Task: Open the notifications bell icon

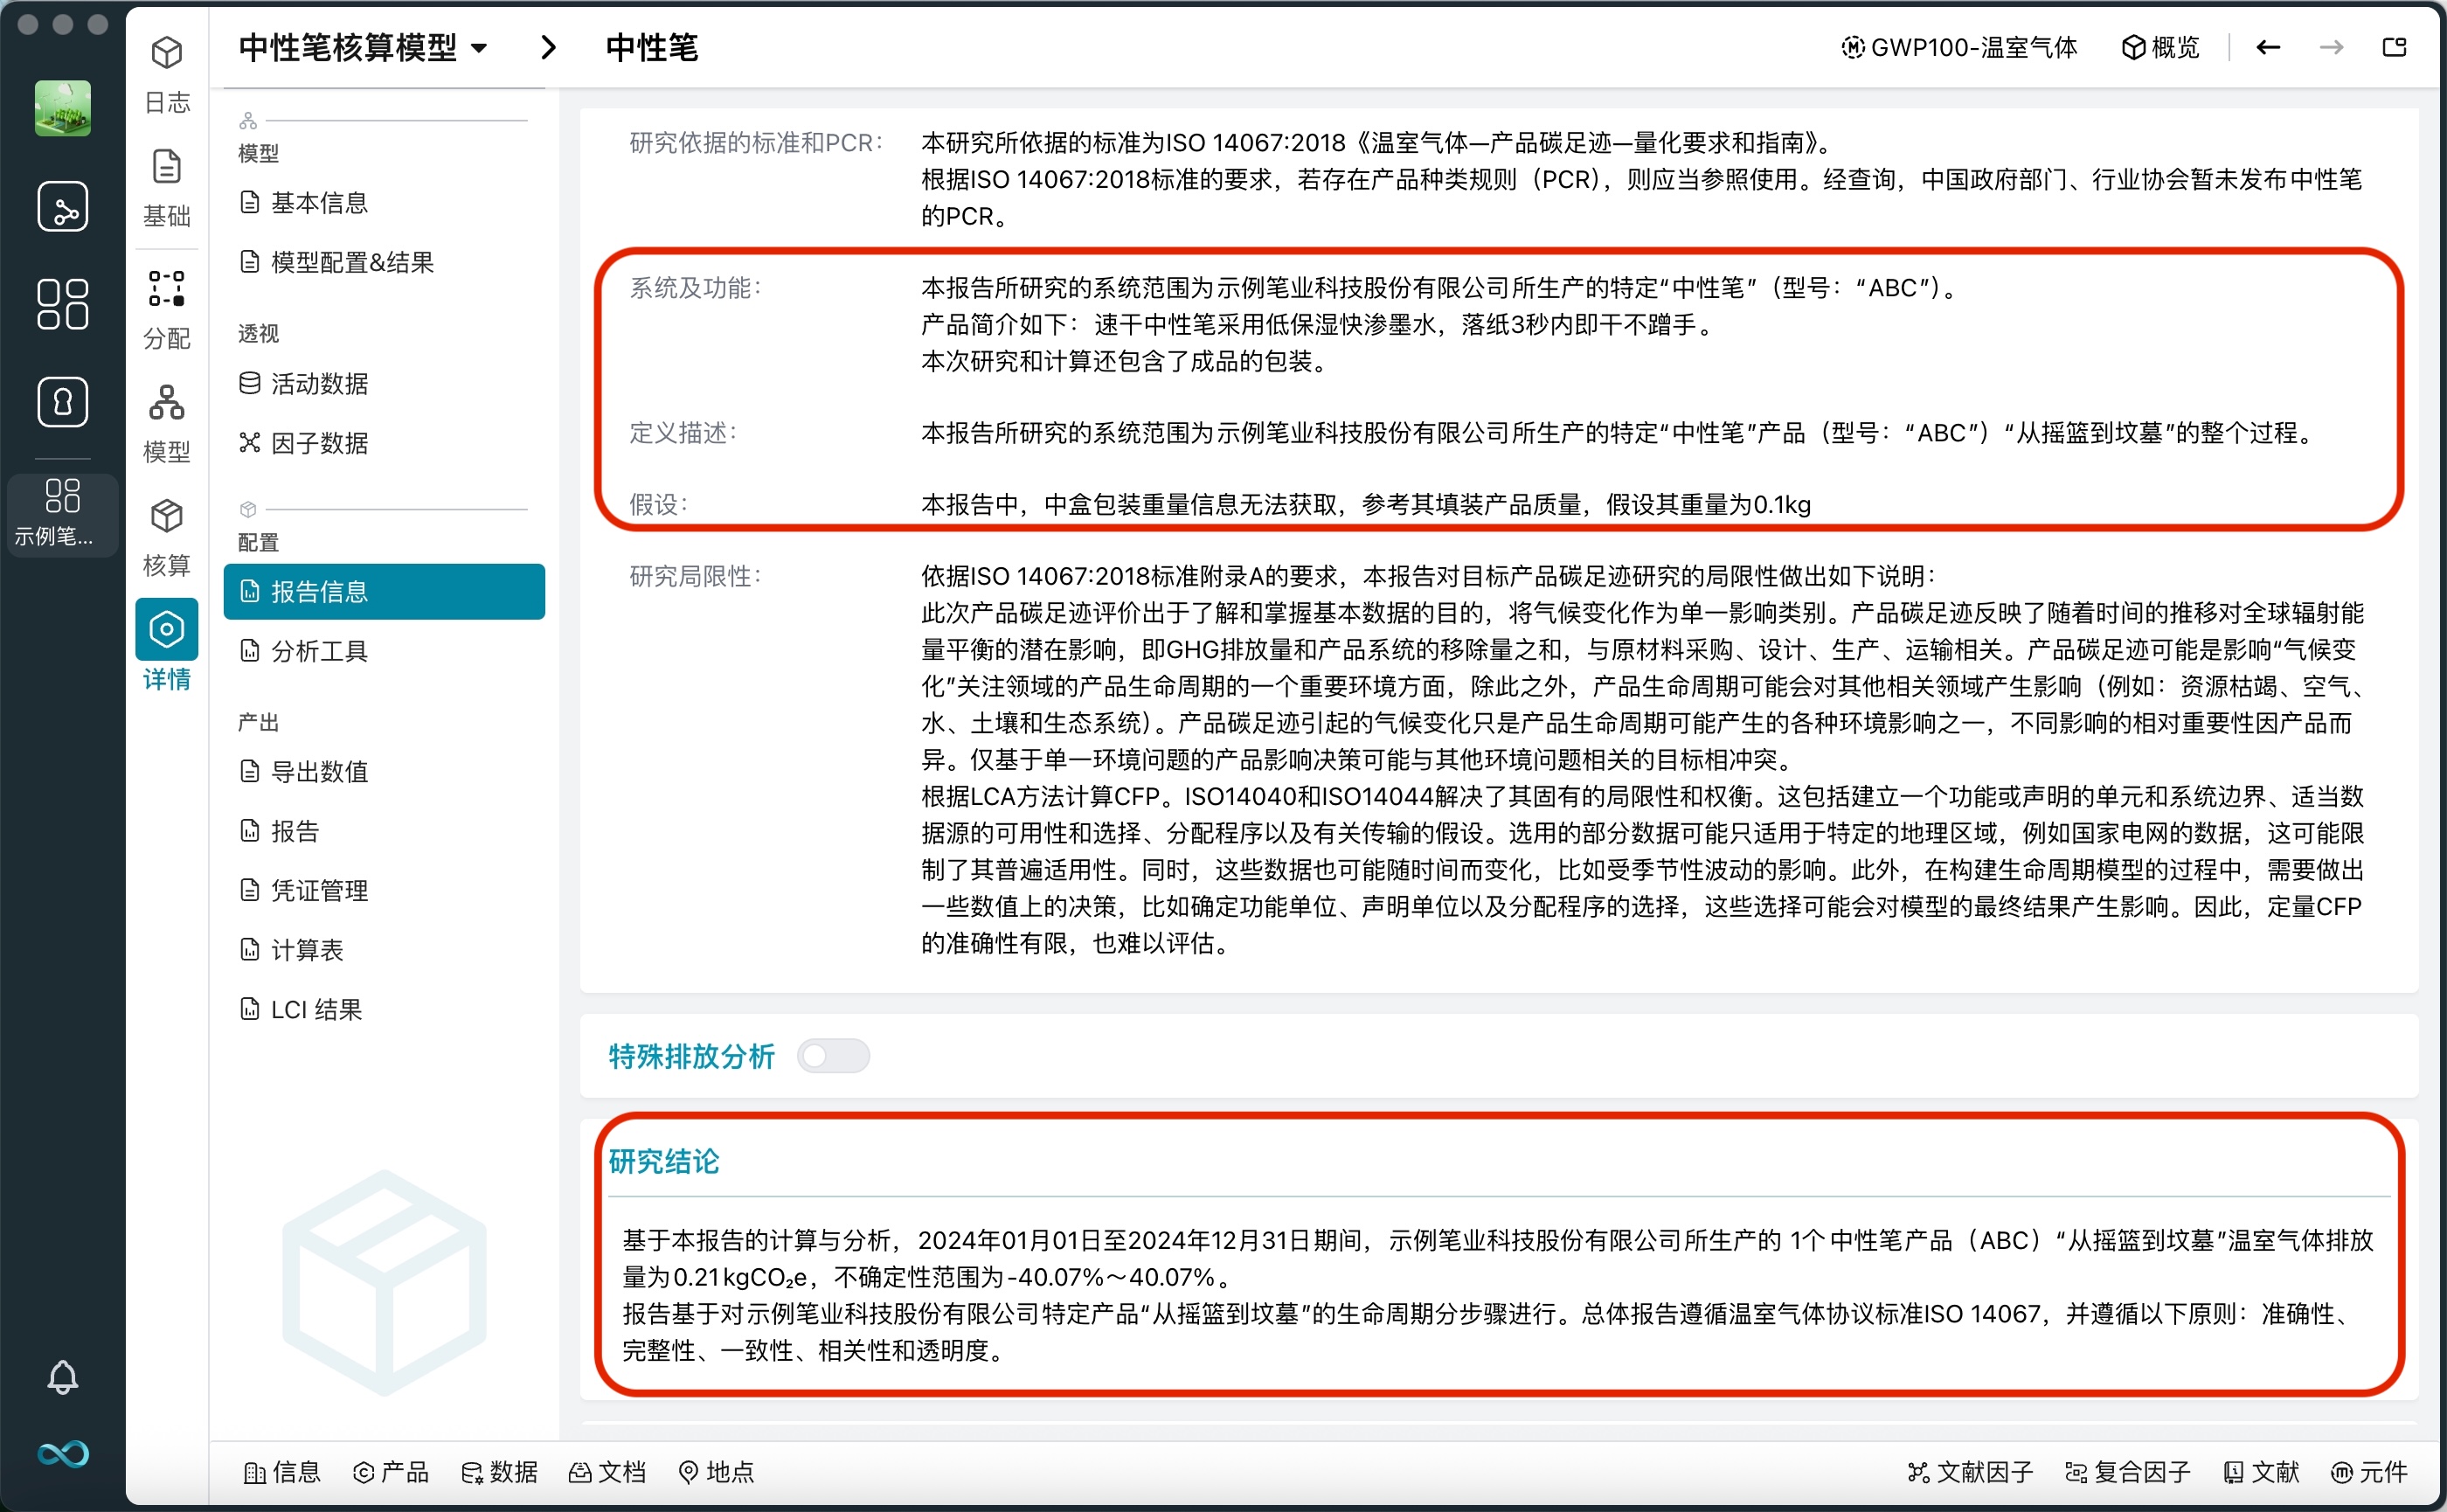Action: (x=62, y=1377)
